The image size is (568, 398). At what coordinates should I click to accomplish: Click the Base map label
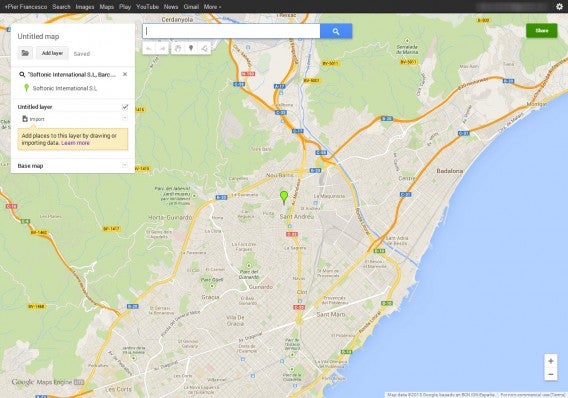click(30, 166)
